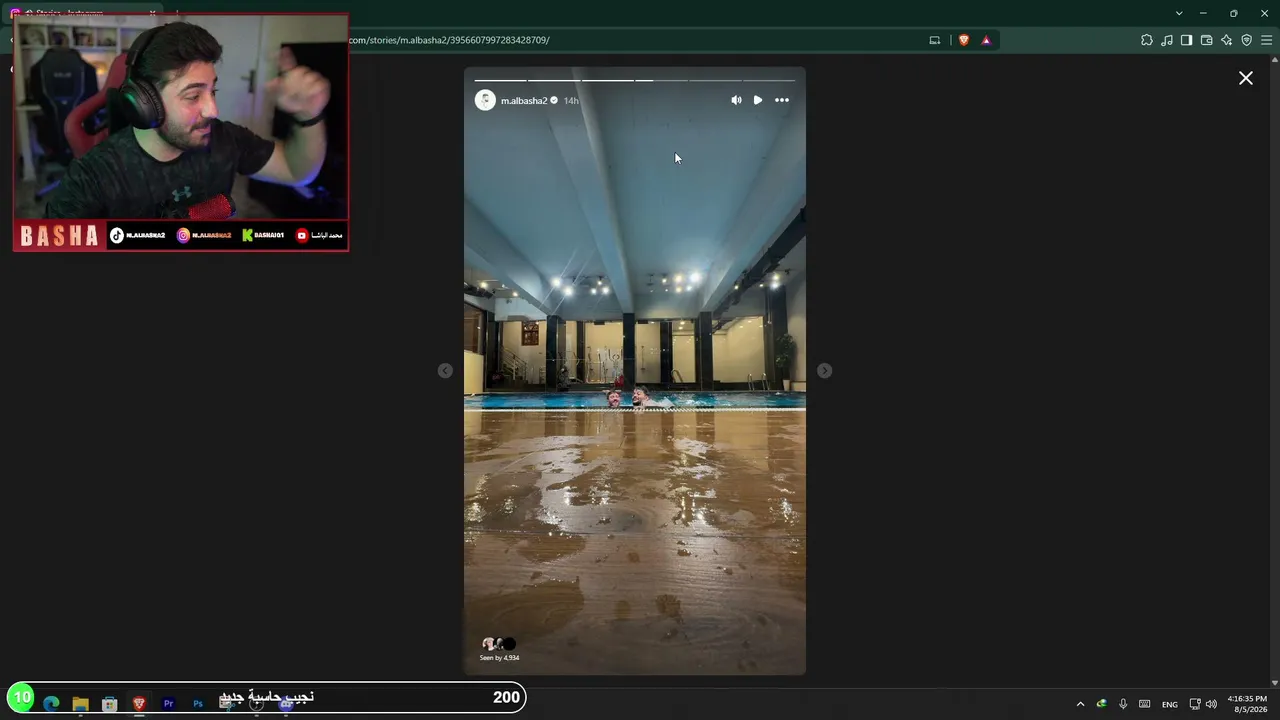Toggle the browser sidebar panel
This screenshot has height=720, width=1280.
click(1186, 40)
